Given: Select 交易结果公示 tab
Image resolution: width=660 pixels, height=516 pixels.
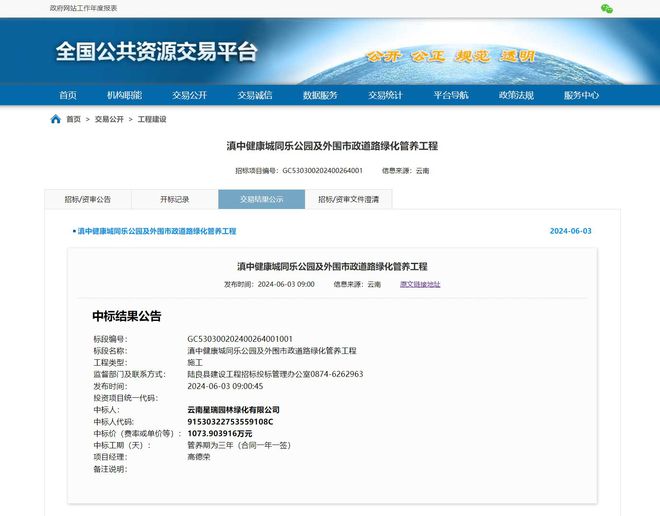Looking at the screenshot, I should click(261, 199).
